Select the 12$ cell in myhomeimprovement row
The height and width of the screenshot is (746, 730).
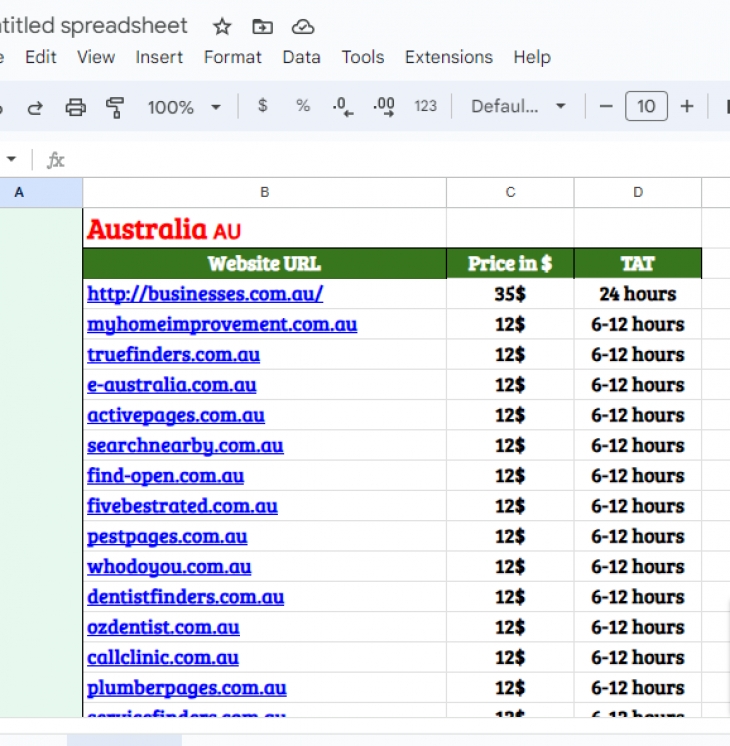coord(510,324)
